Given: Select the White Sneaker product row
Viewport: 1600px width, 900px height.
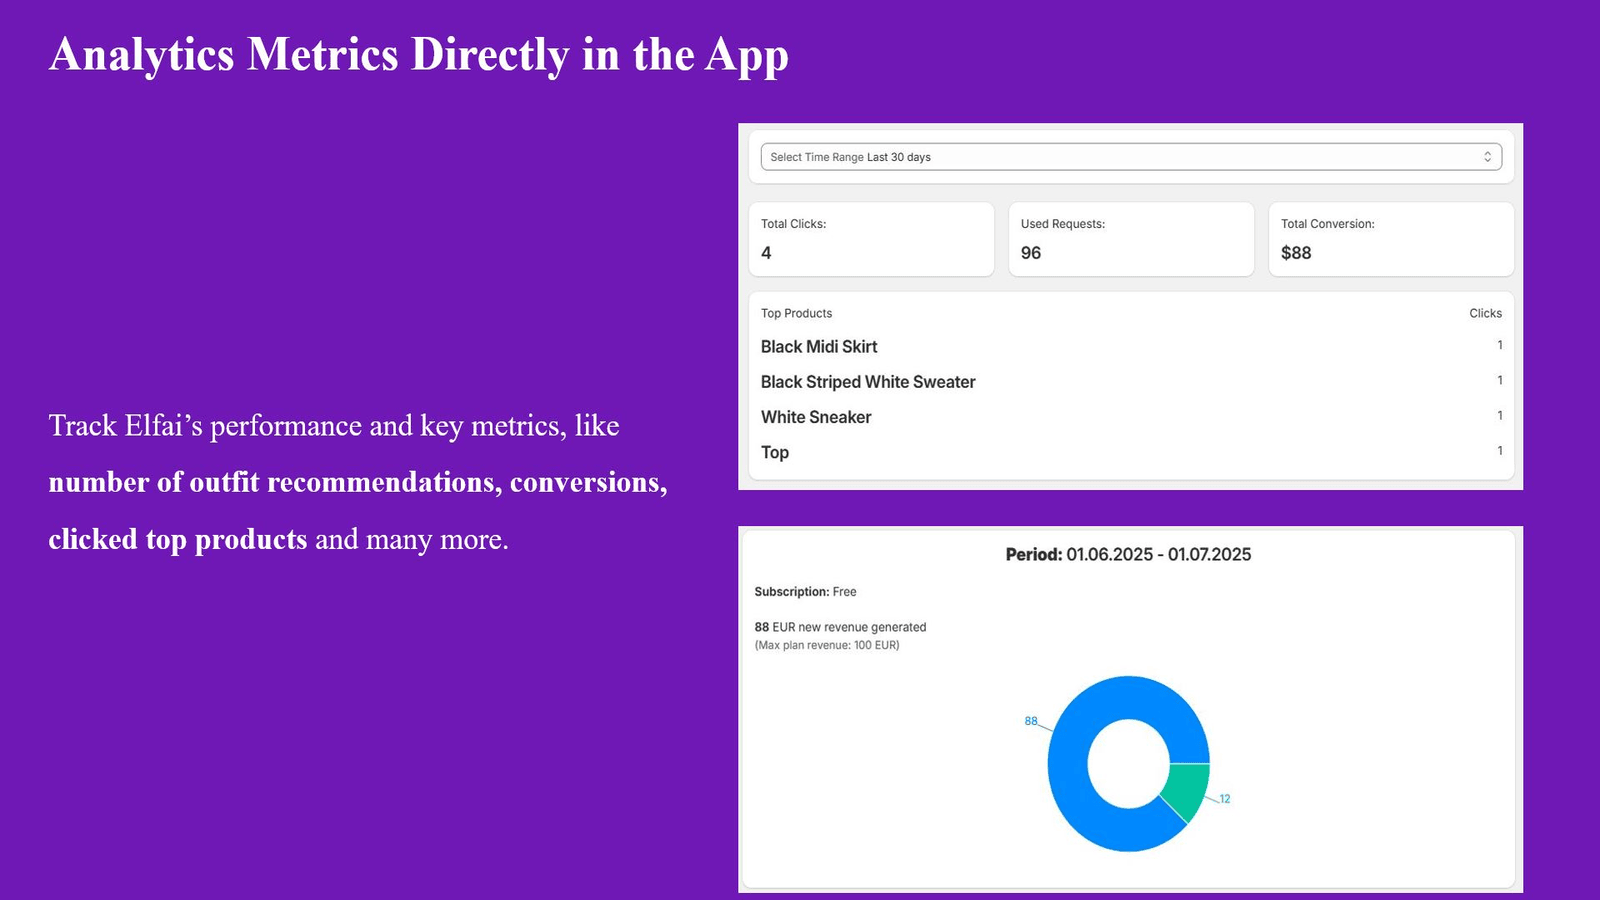Looking at the screenshot, I should [1131, 416].
